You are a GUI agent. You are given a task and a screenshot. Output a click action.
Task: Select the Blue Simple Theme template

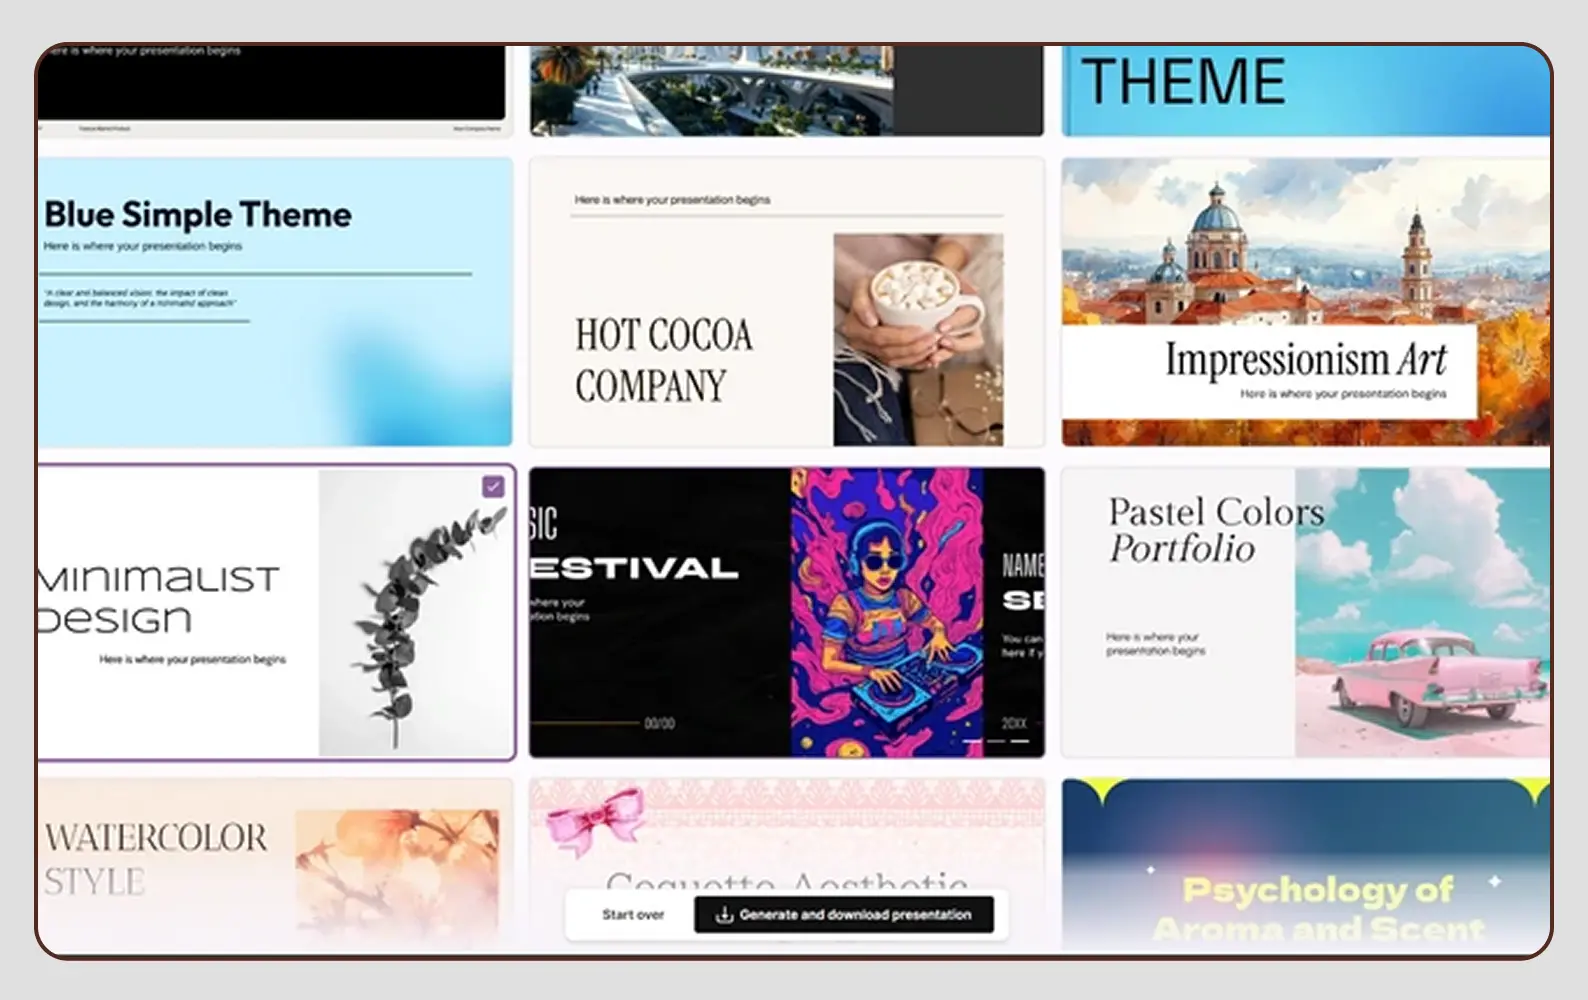click(197, 215)
